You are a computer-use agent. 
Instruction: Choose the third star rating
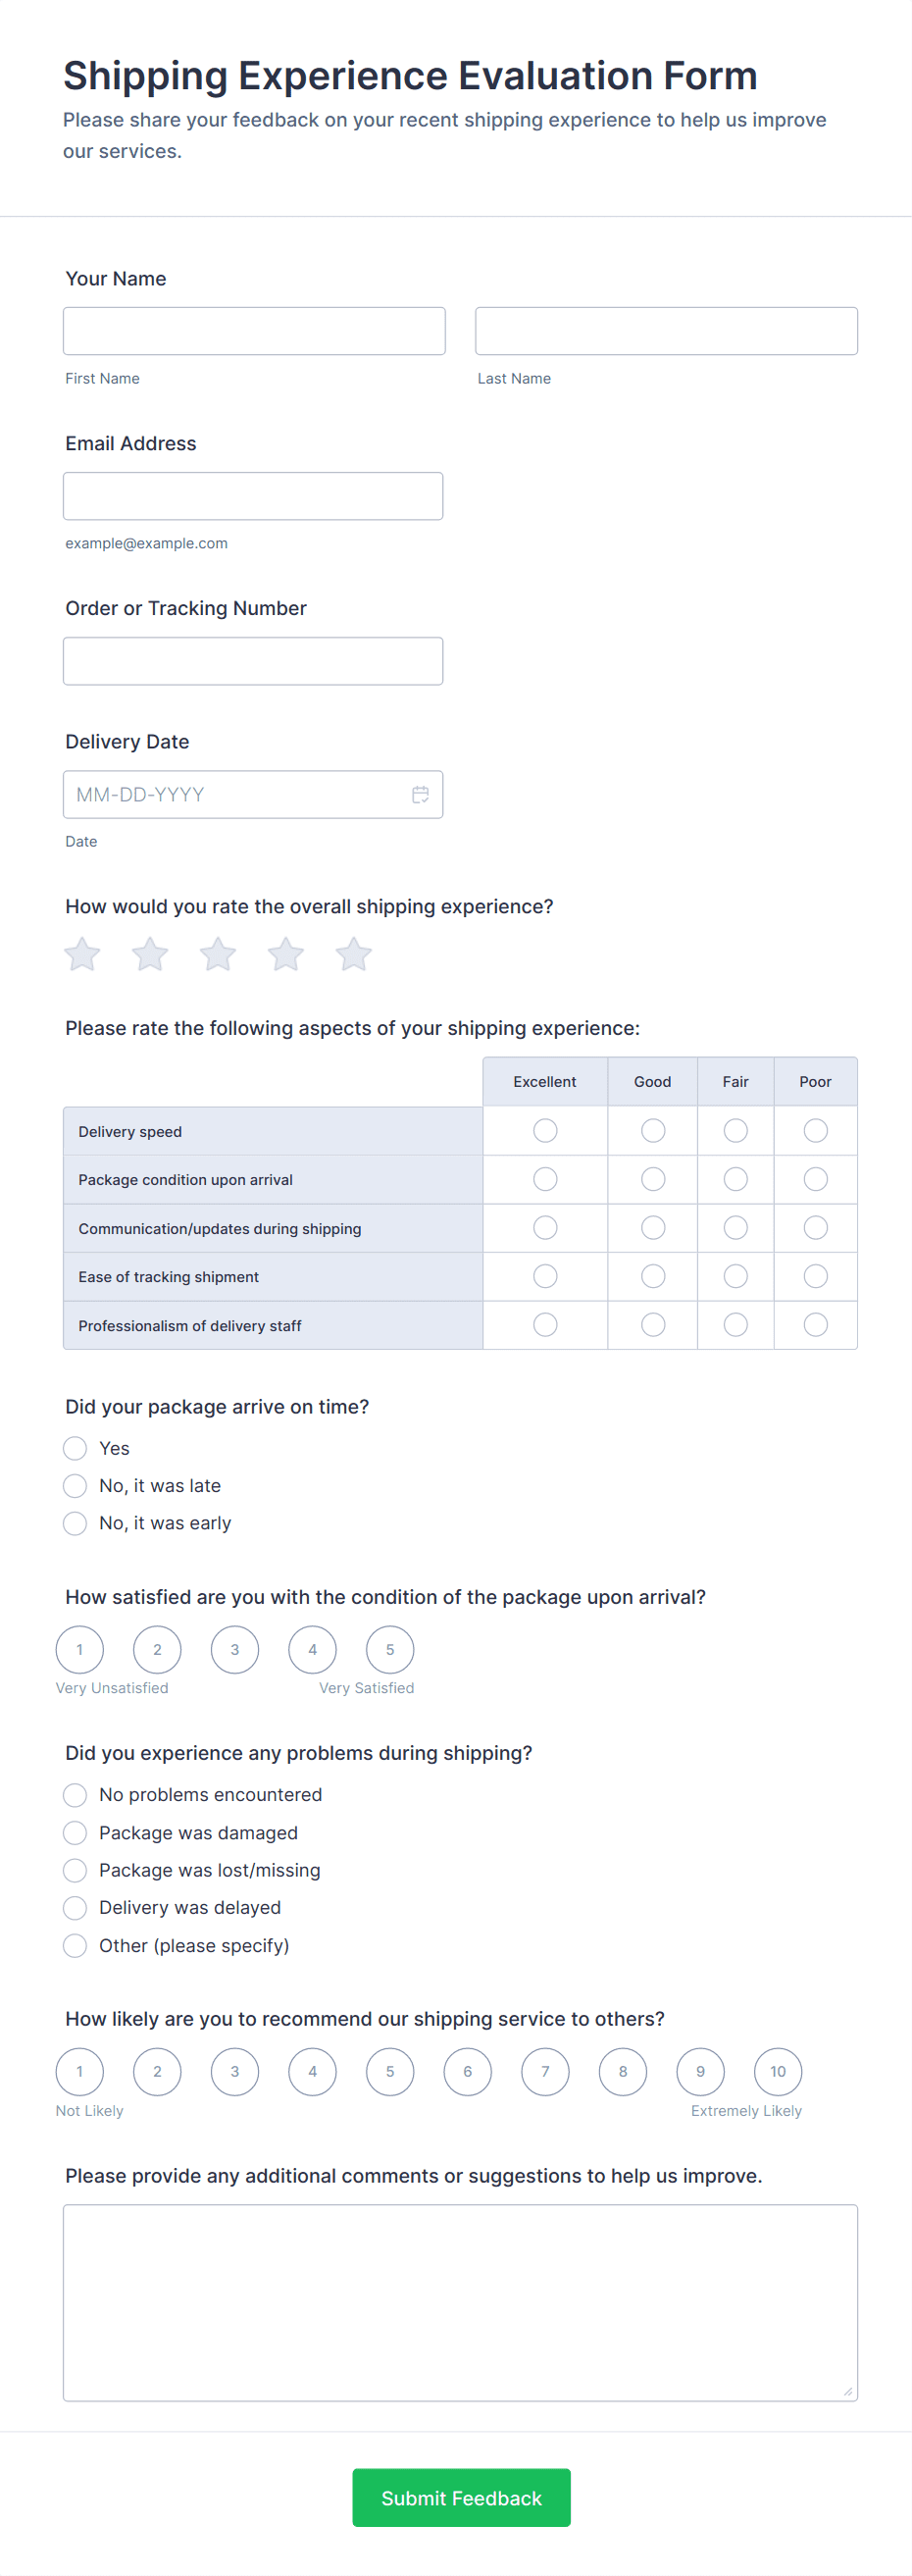click(218, 955)
